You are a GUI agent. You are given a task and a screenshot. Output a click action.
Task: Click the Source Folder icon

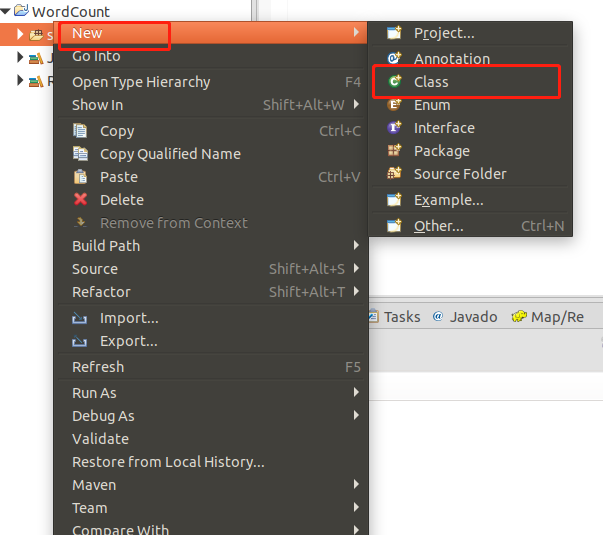pyautogui.click(x=394, y=173)
